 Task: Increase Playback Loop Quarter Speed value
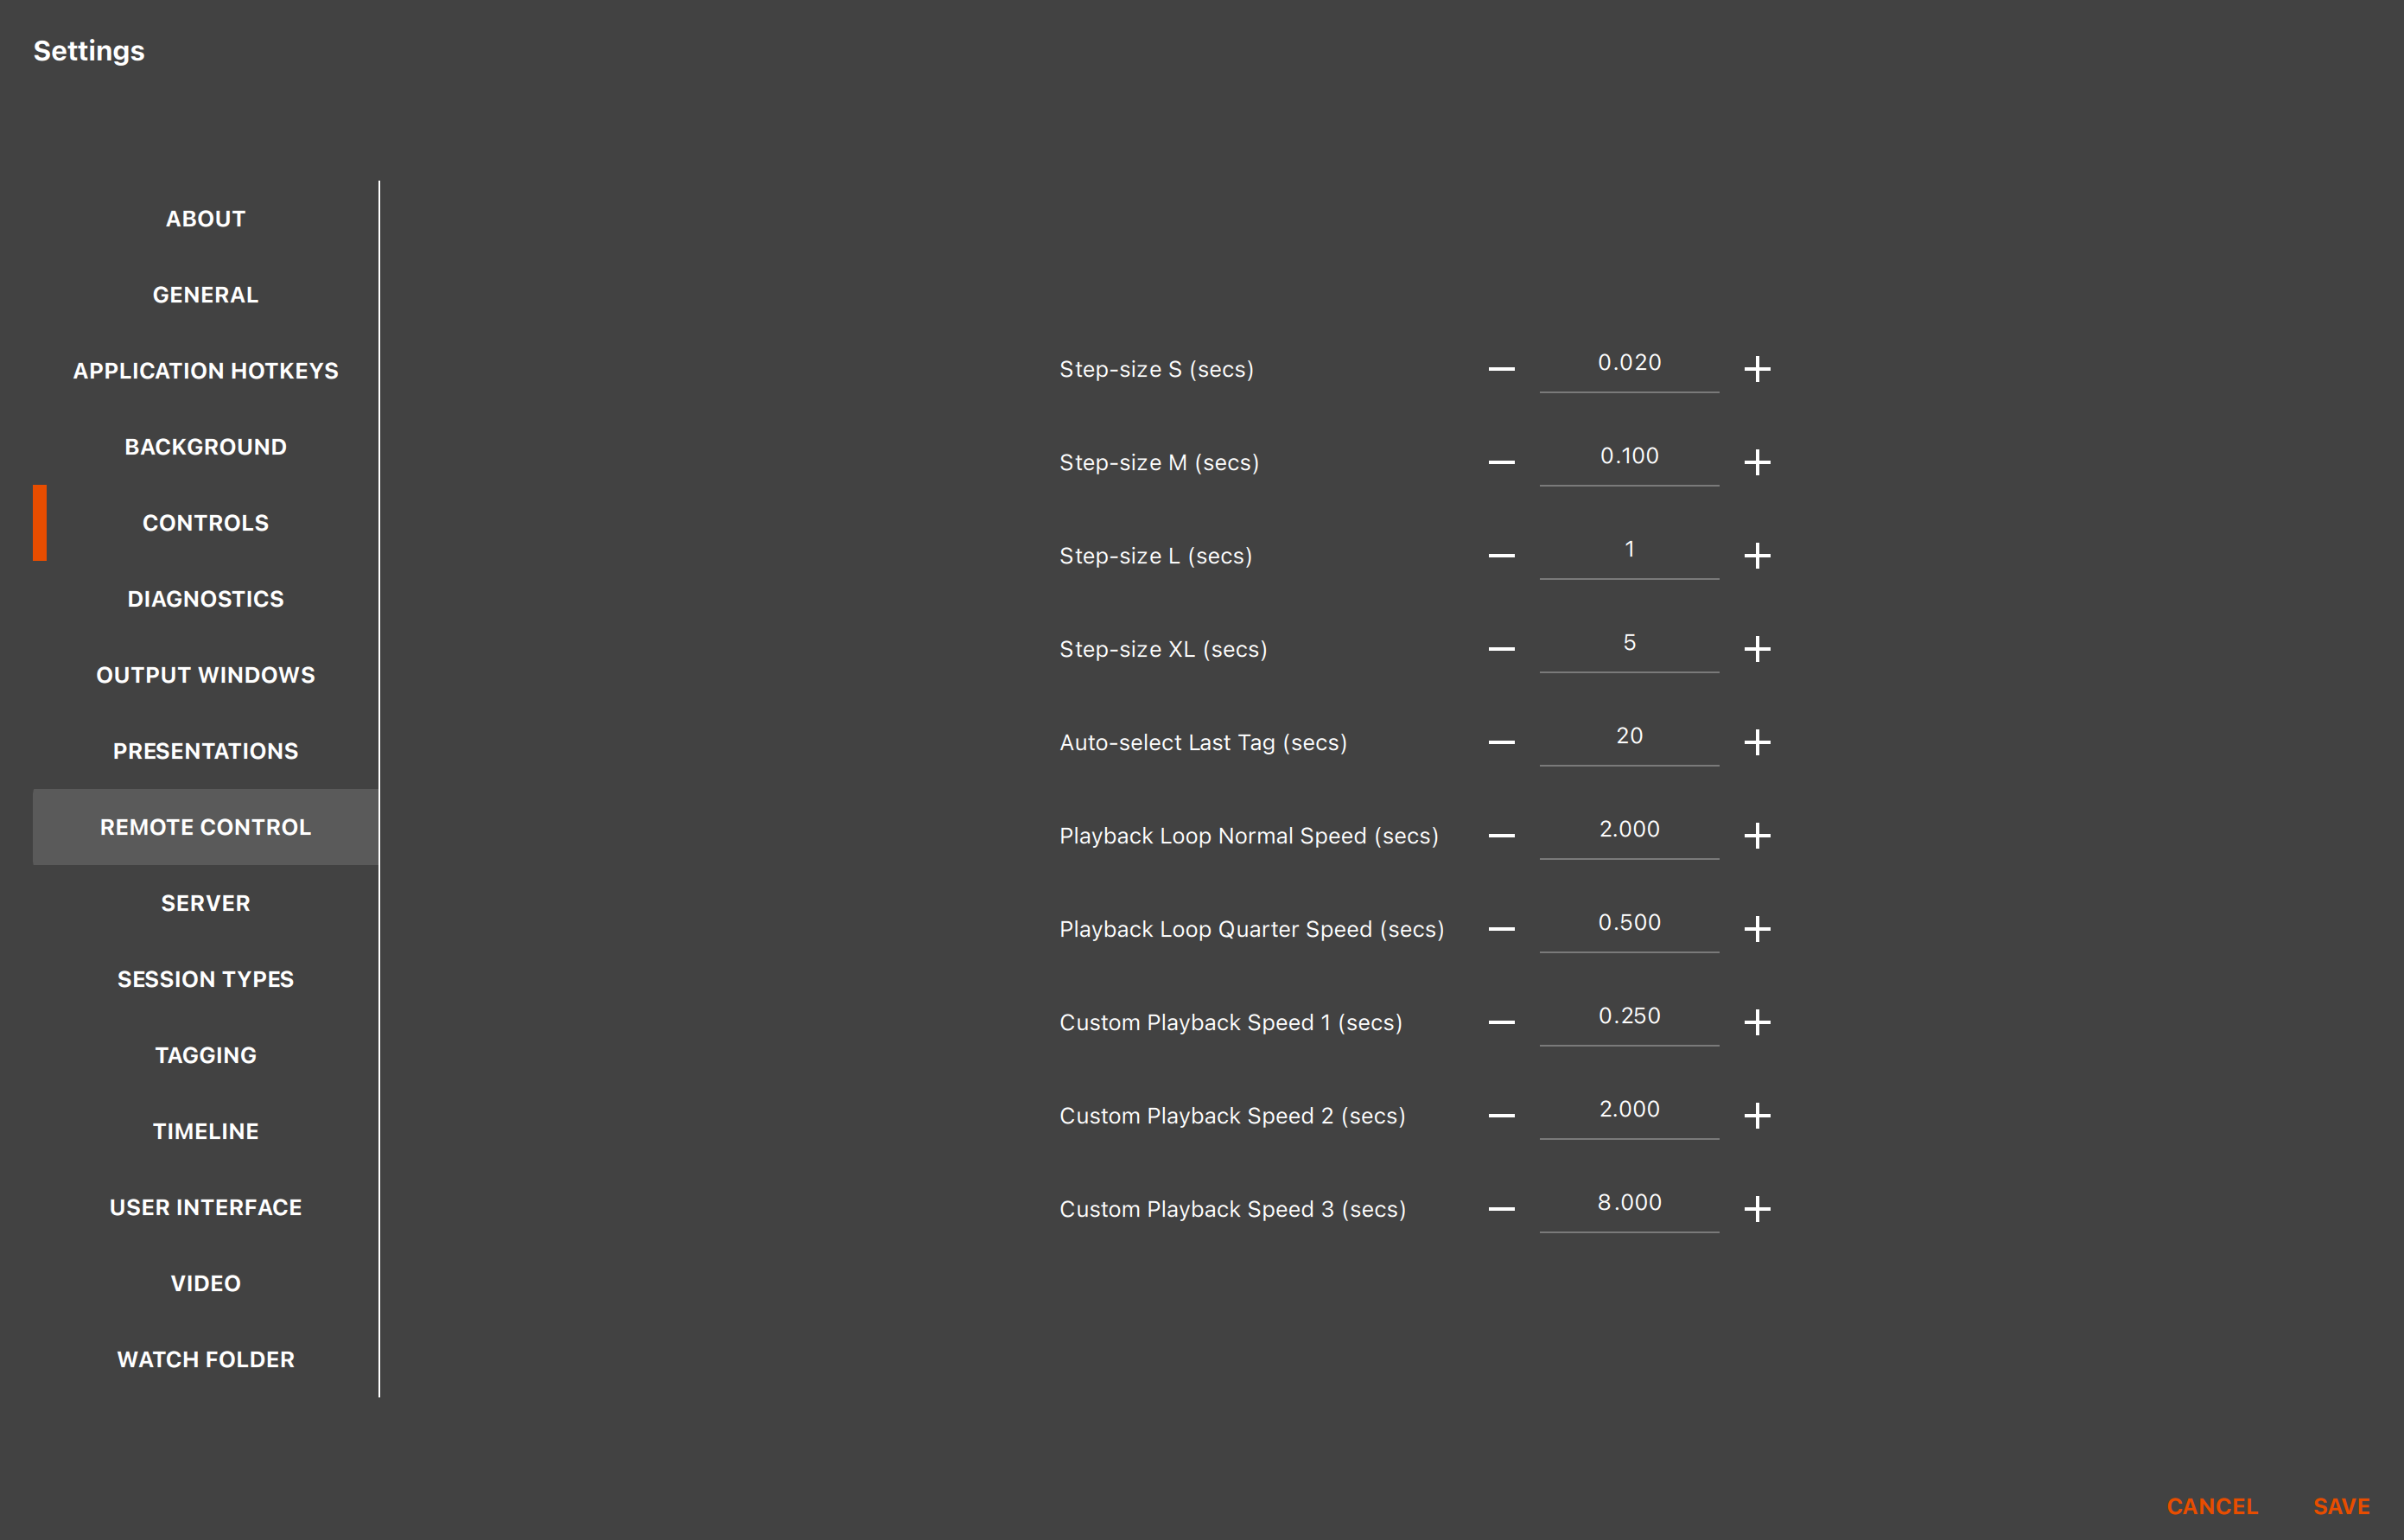point(1757,929)
